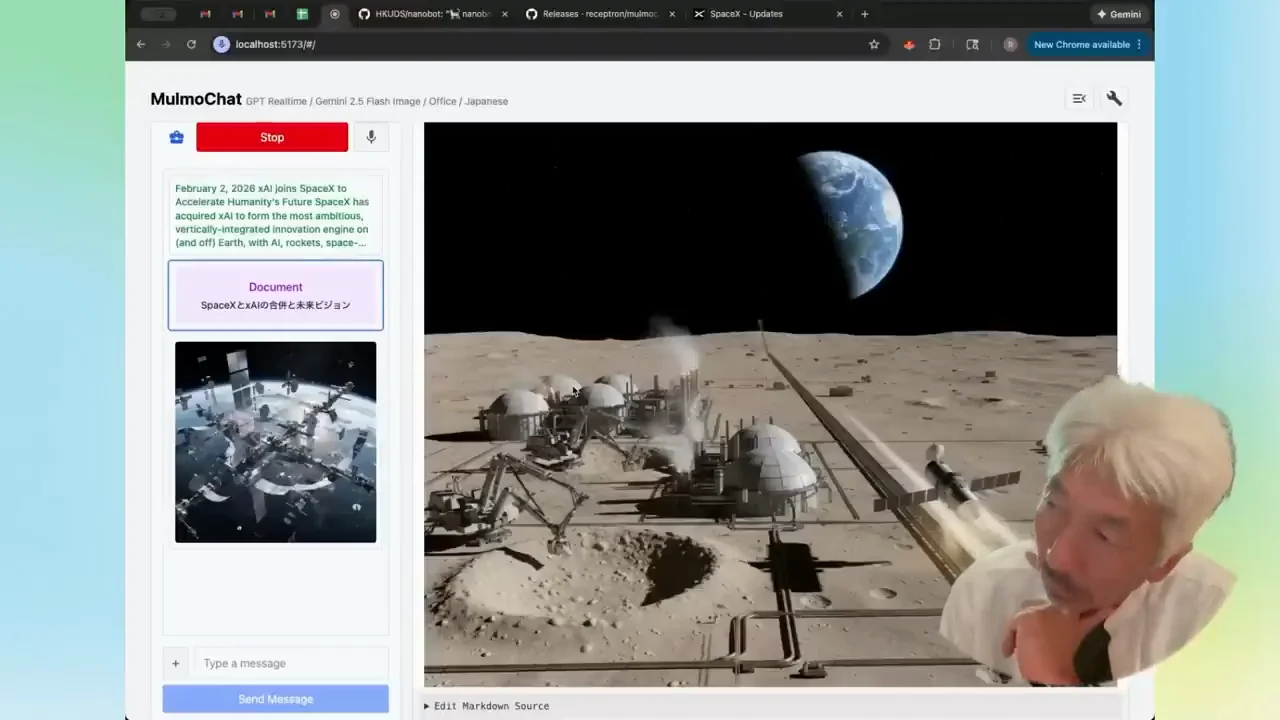Open the Chrome media/search panel icon
The width and height of the screenshot is (1280, 720).
pyautogui.click(x=972, y=44)
